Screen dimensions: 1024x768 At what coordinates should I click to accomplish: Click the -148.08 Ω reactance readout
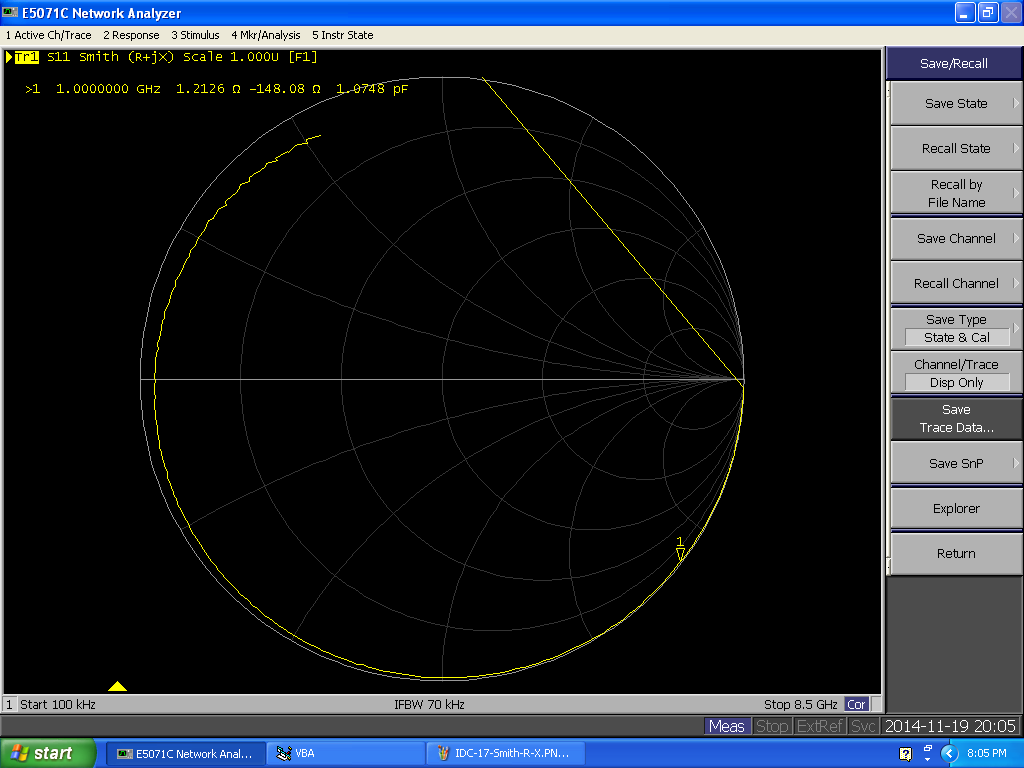pyautogui.click(x=285, y=89)
